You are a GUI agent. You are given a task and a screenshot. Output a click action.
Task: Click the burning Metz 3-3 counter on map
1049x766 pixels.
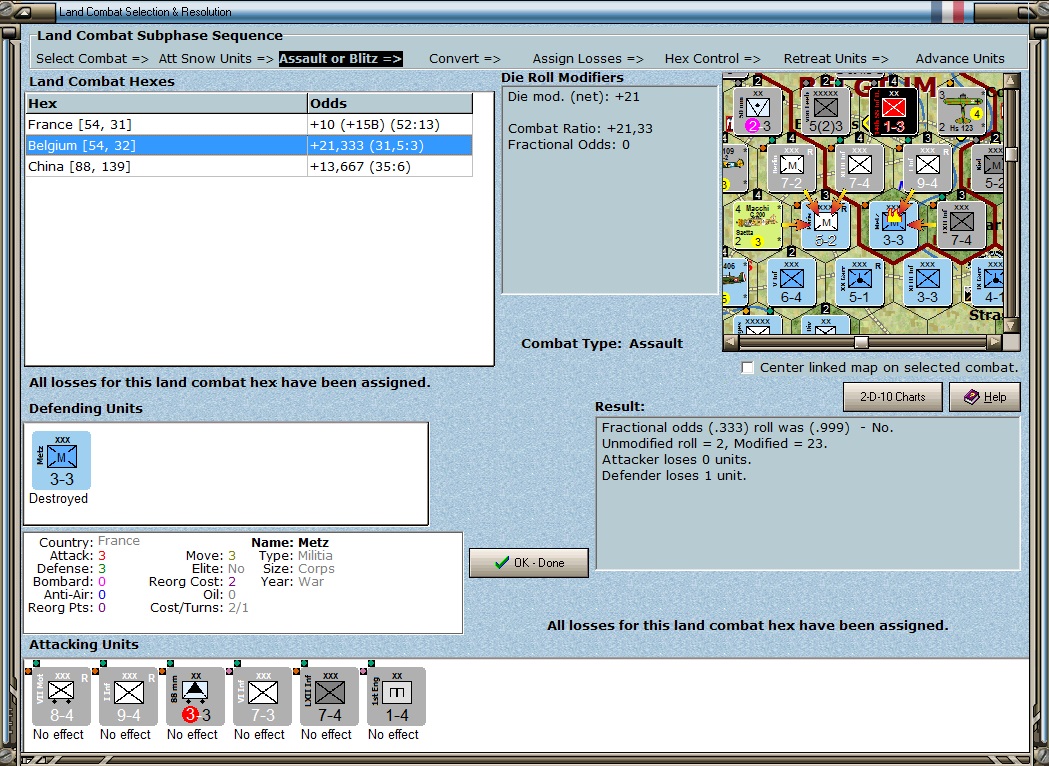(x=893, y=225)
